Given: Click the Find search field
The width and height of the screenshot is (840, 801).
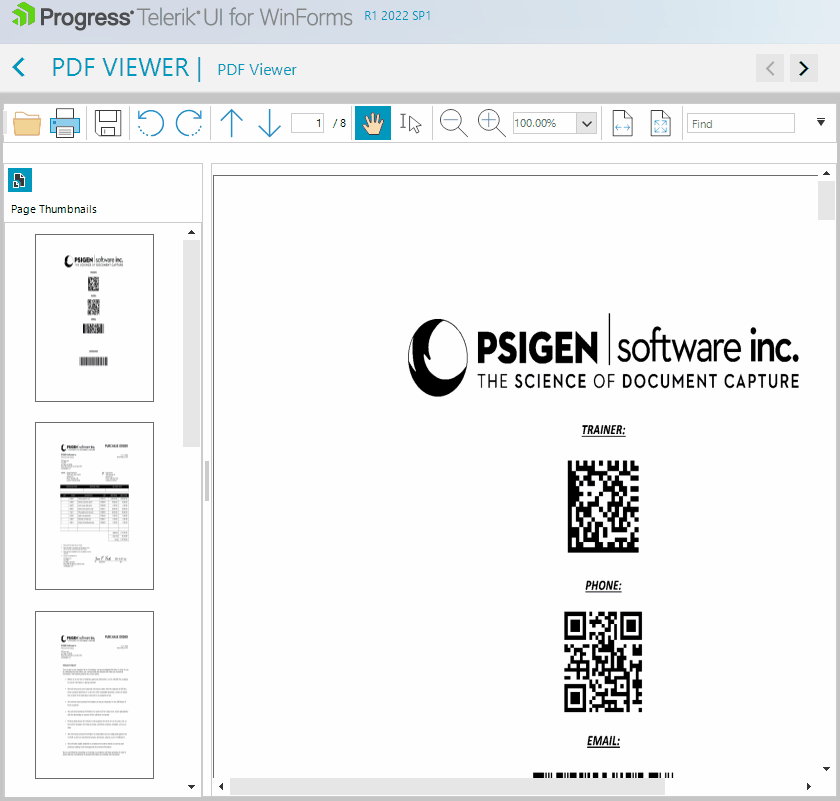Looking at the screenshot, I should (x=740, y=123).
